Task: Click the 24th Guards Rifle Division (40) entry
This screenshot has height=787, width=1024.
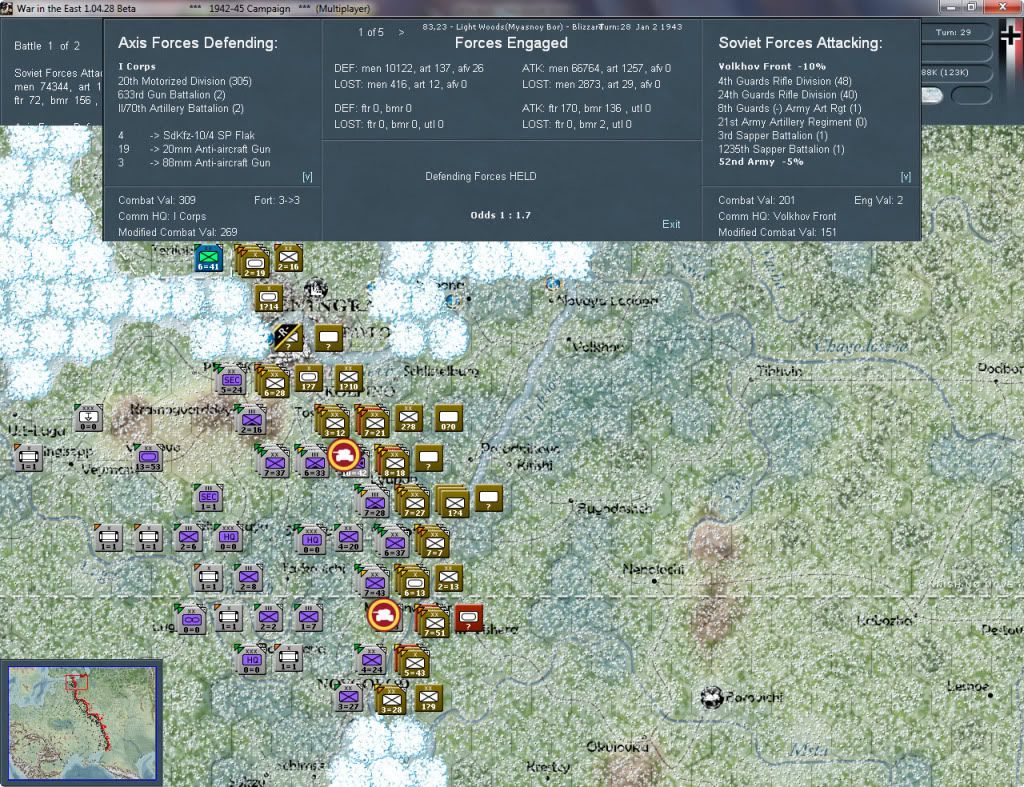Action: pyautogui.click(x=788, y=95)
